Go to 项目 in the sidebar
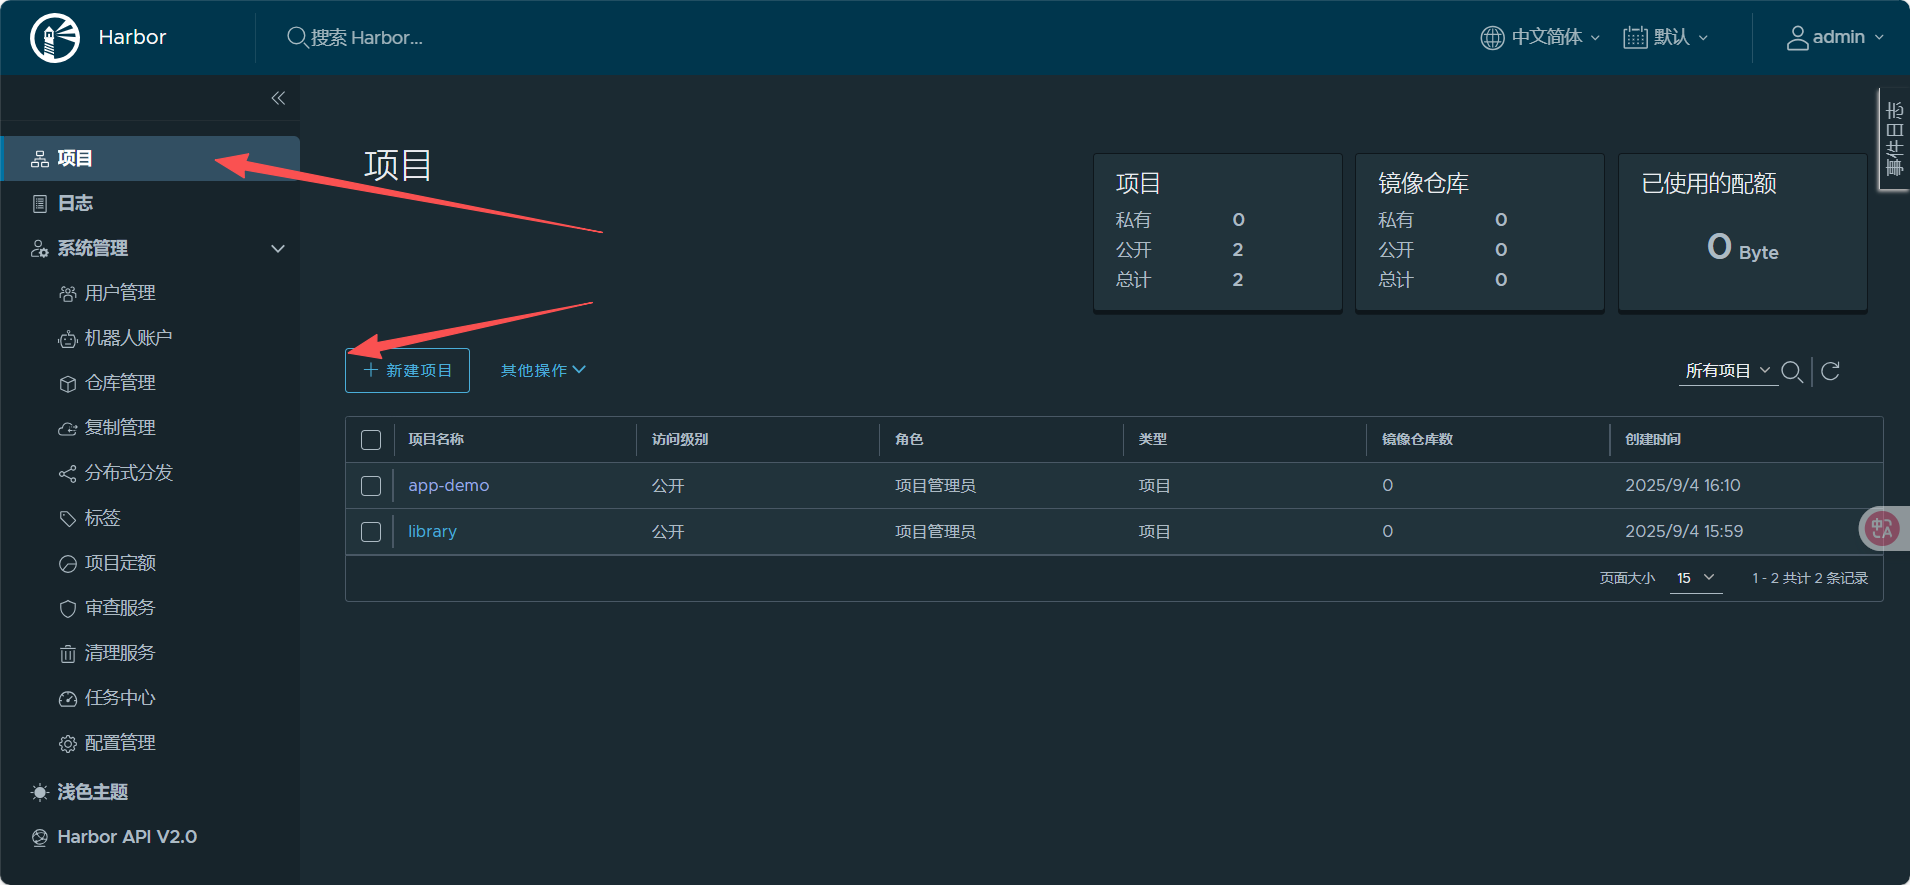Viewport: 1910px width, 885px height. [150, 159]
